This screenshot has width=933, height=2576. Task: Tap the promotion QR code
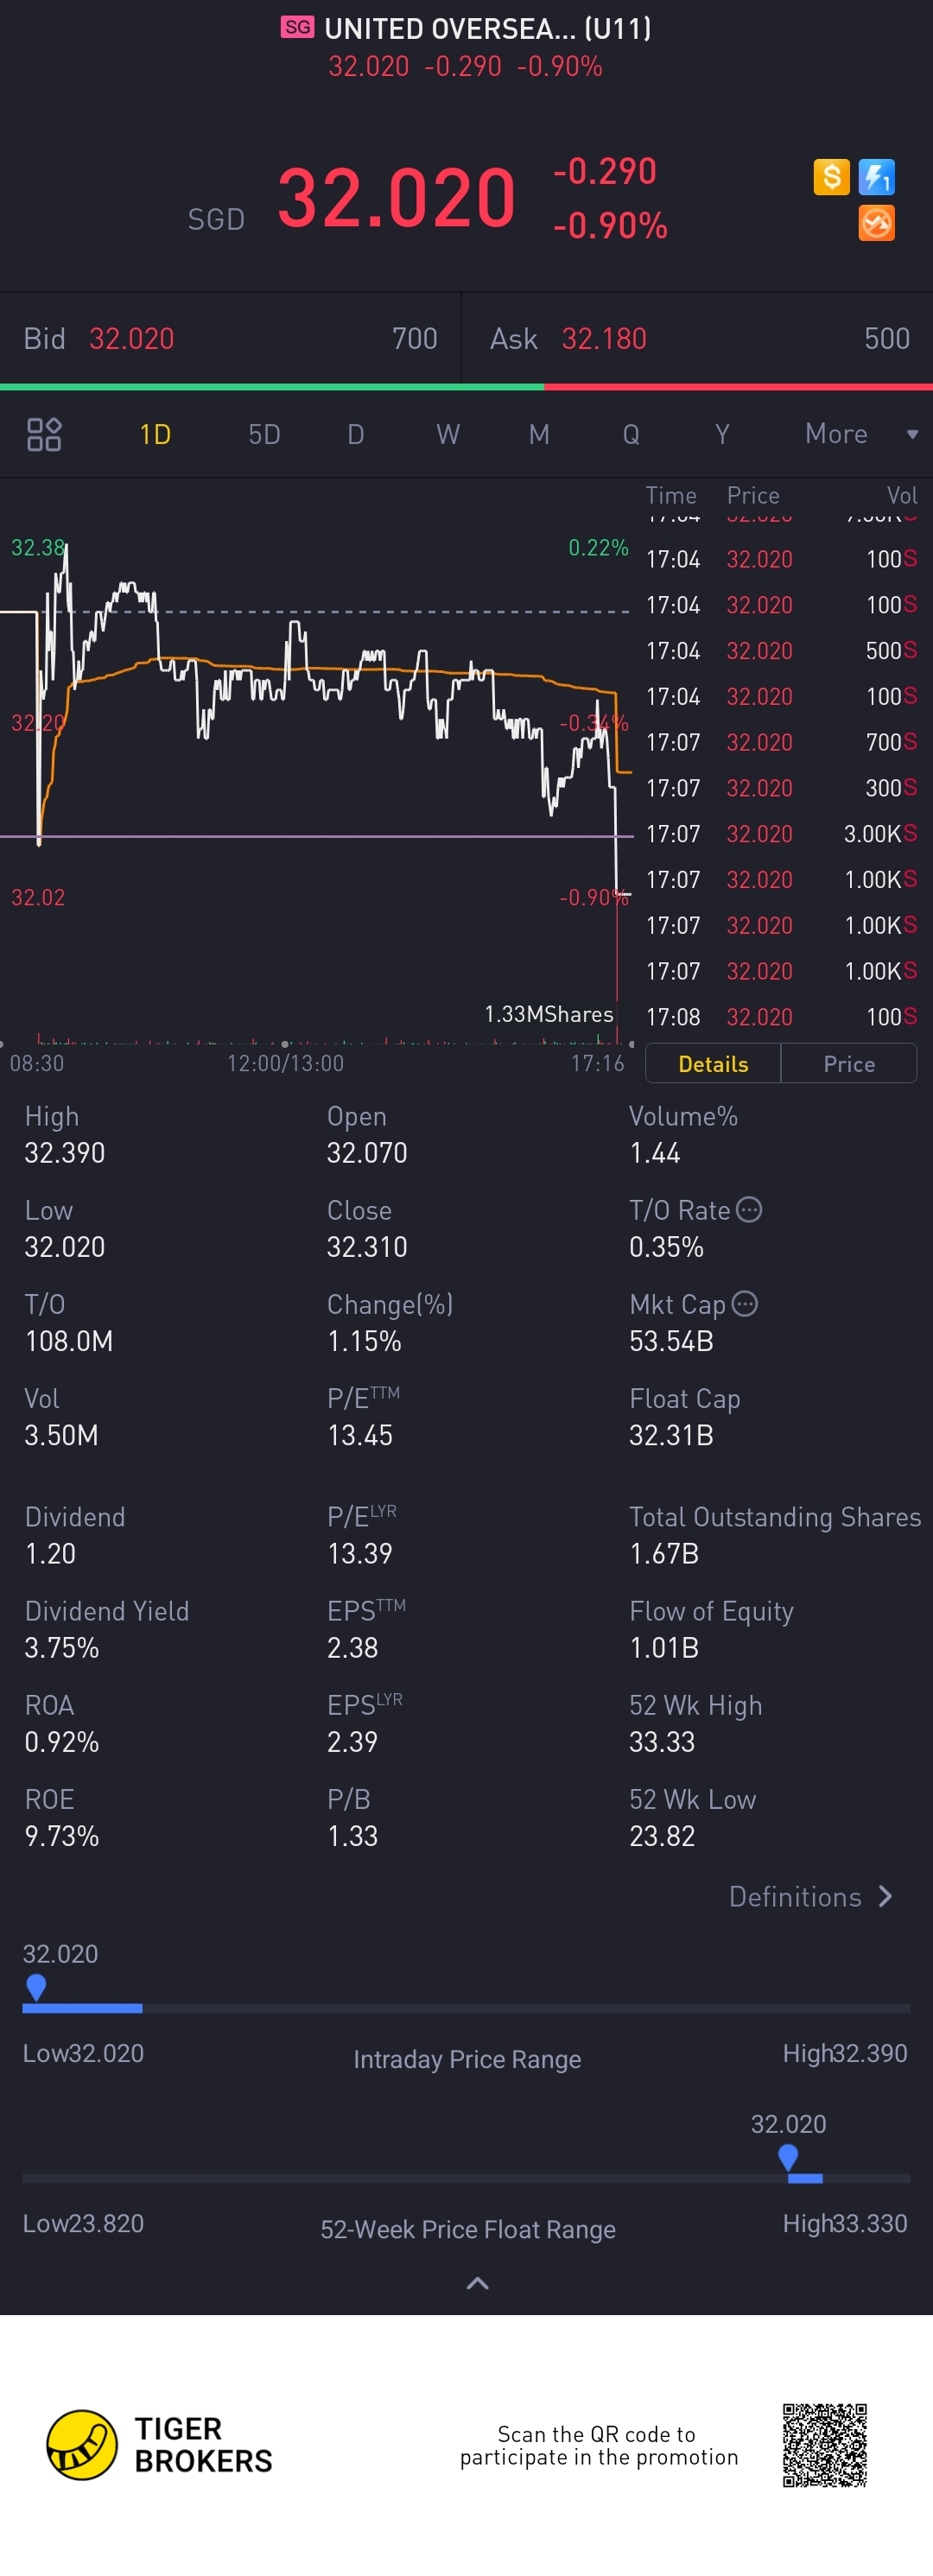tap(824, 2445)
